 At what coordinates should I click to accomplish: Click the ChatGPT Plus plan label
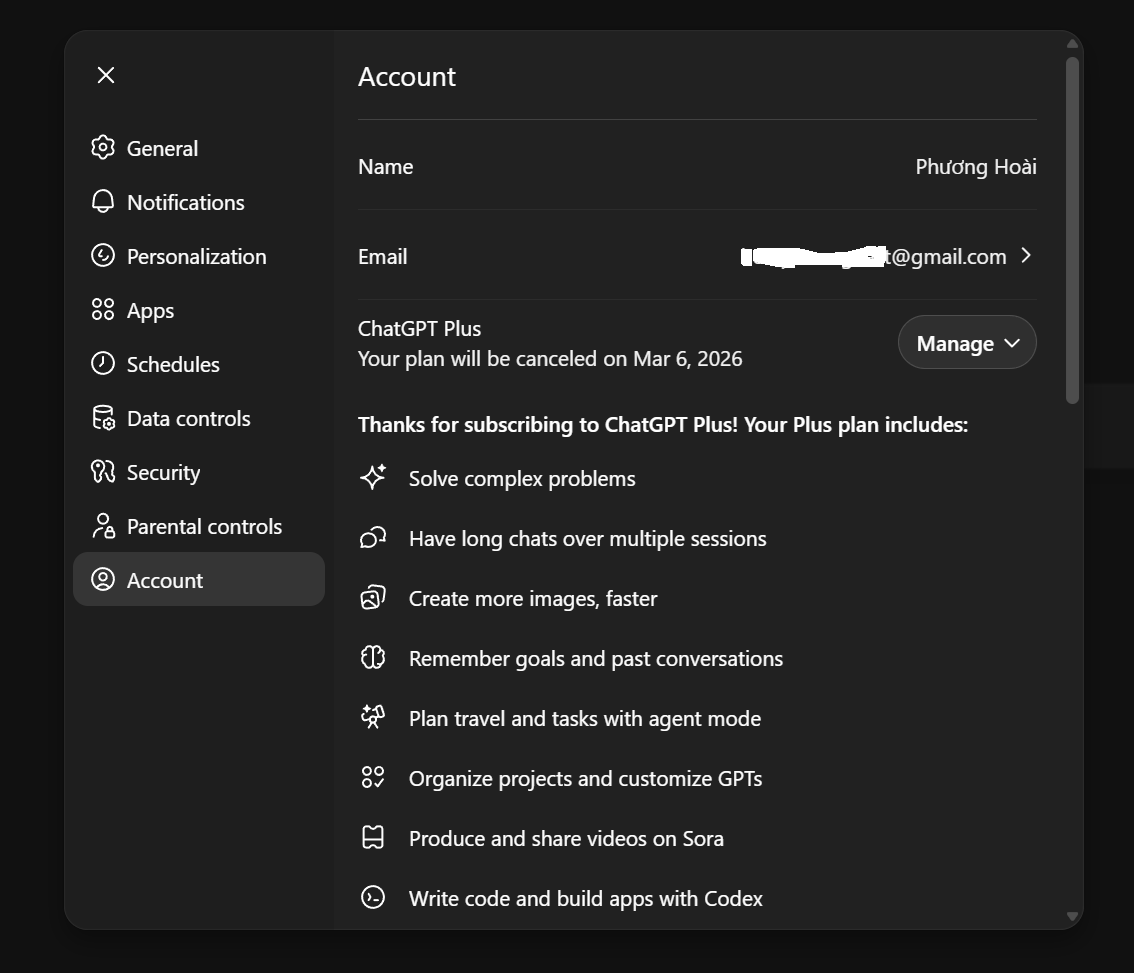tap(419, 329)
